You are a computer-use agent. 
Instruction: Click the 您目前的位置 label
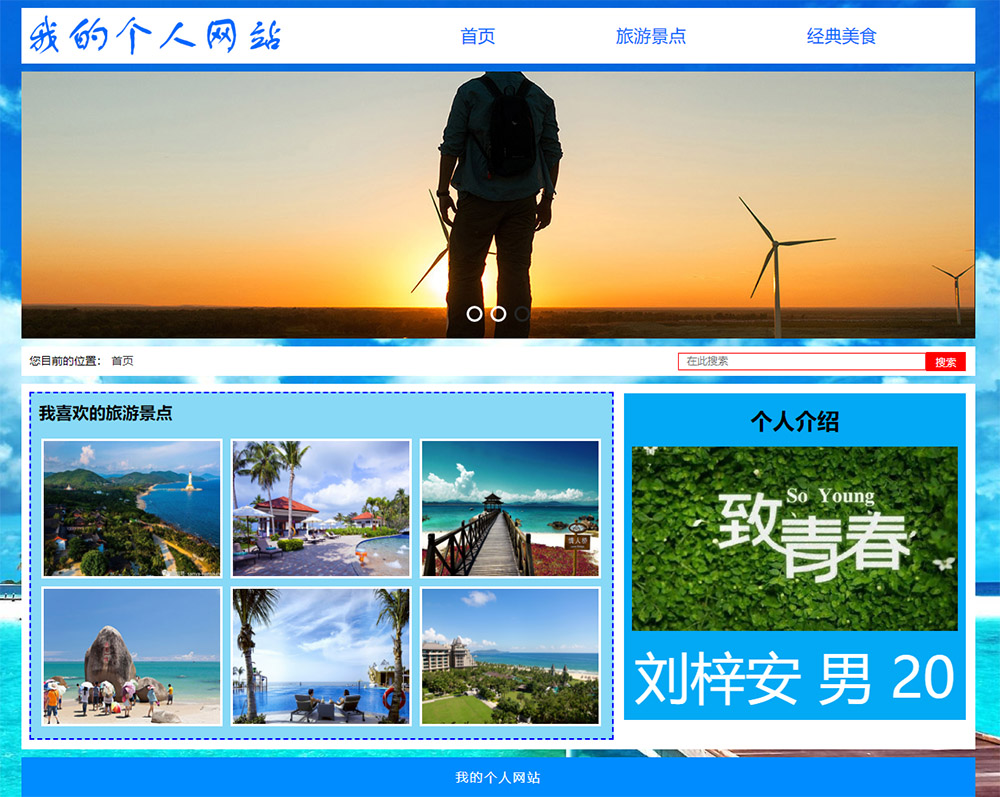[64, 361]
